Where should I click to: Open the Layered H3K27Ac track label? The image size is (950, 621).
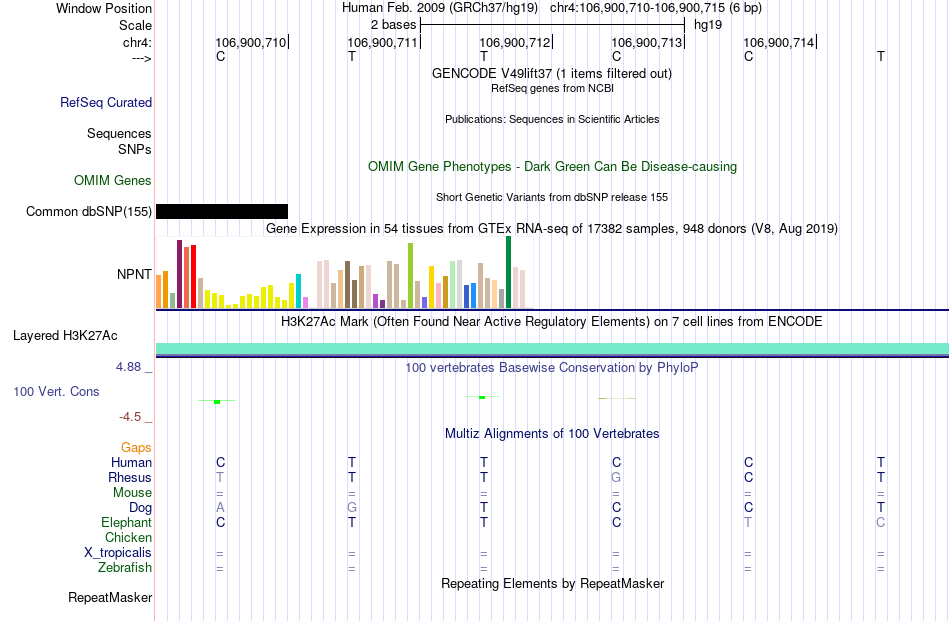click(65, 336)
